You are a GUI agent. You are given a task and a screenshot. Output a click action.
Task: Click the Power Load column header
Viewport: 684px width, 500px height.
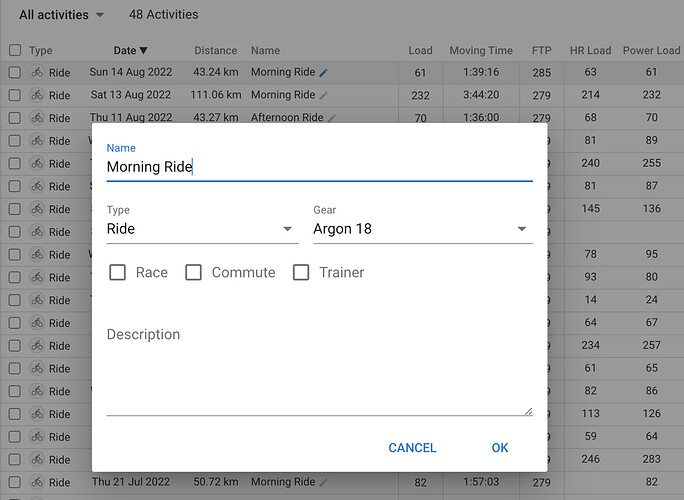tap(651, 51)
